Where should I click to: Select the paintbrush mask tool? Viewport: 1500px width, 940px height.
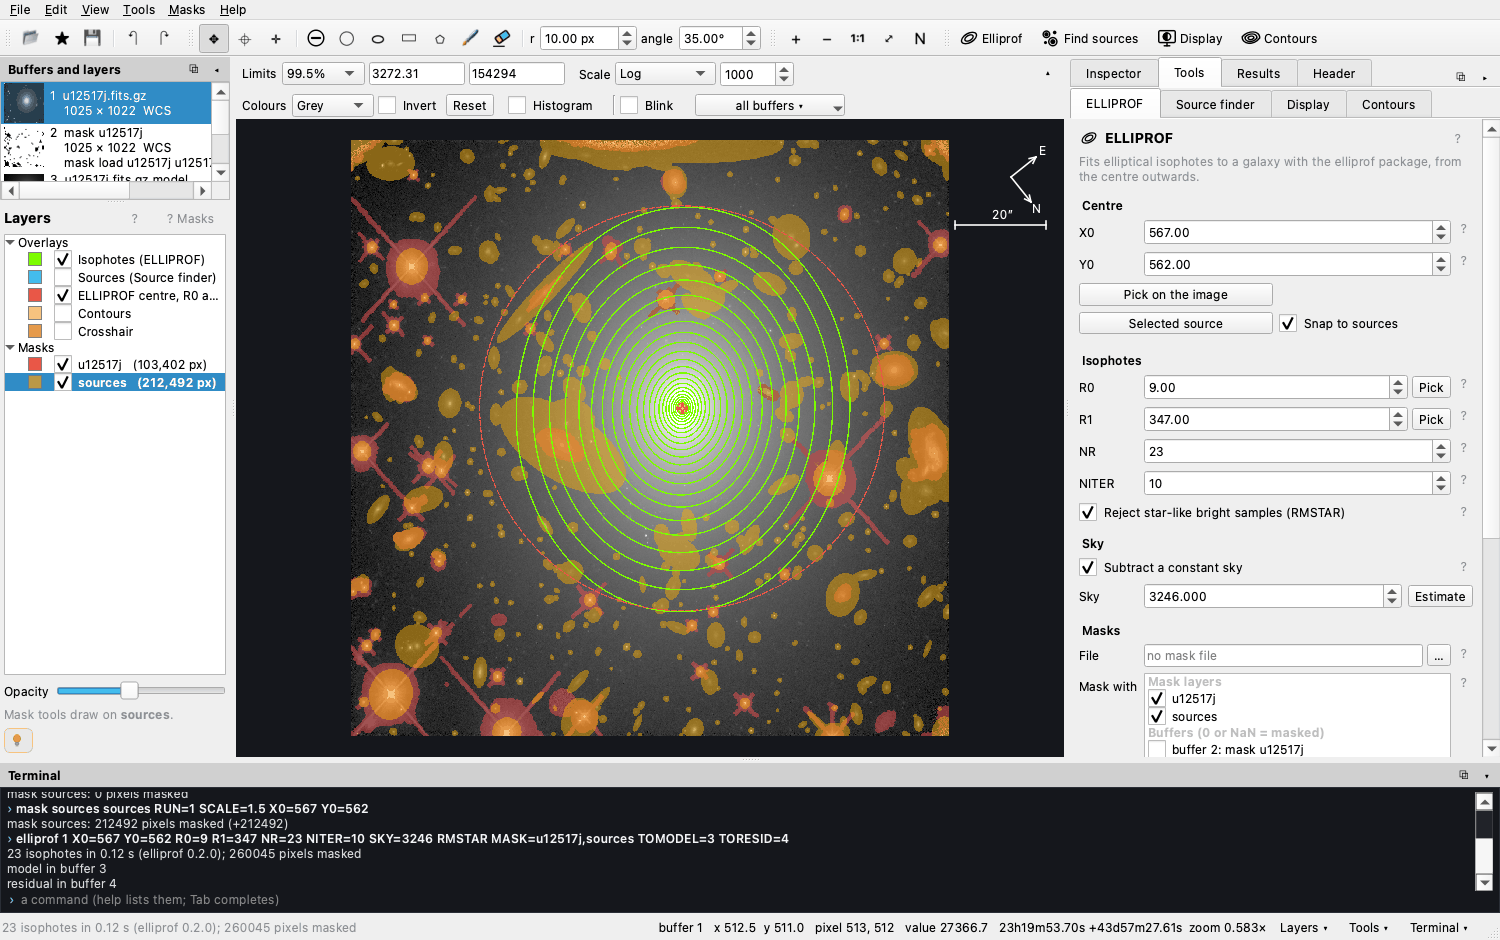click(x=471, y=38)
